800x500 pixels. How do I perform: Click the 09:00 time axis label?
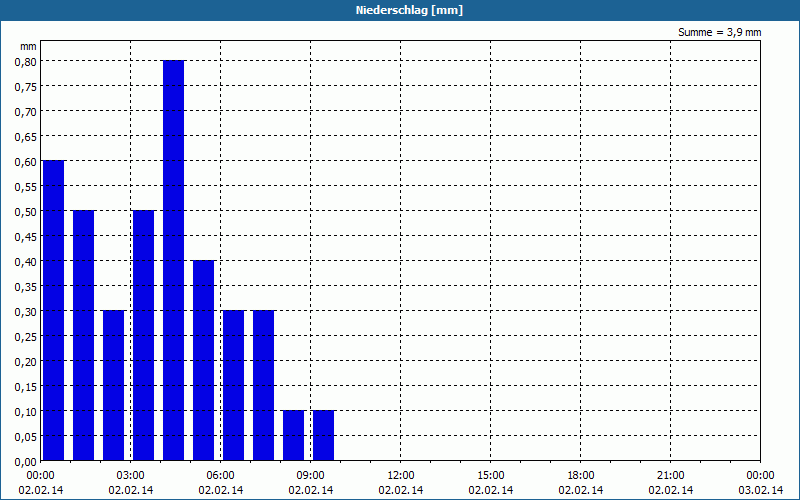coord(311,476)
